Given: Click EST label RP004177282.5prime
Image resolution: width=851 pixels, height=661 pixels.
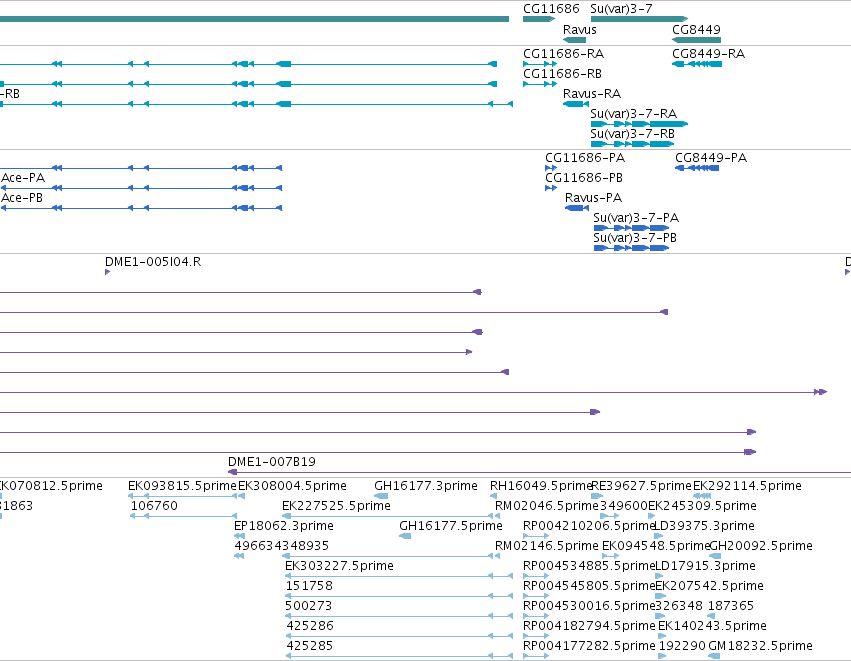Looking at the screenshot, I should (x=589, y=646).
